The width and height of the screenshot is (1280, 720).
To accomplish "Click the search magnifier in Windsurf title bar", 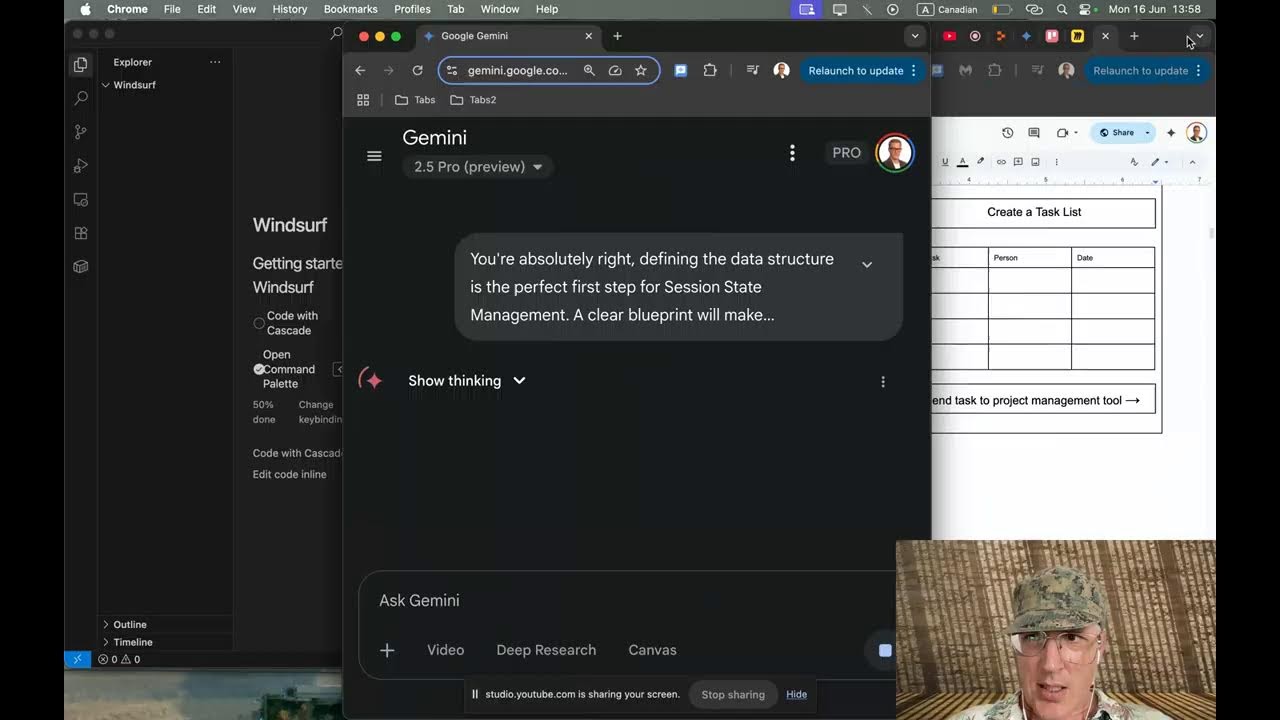I will [336, 34].
